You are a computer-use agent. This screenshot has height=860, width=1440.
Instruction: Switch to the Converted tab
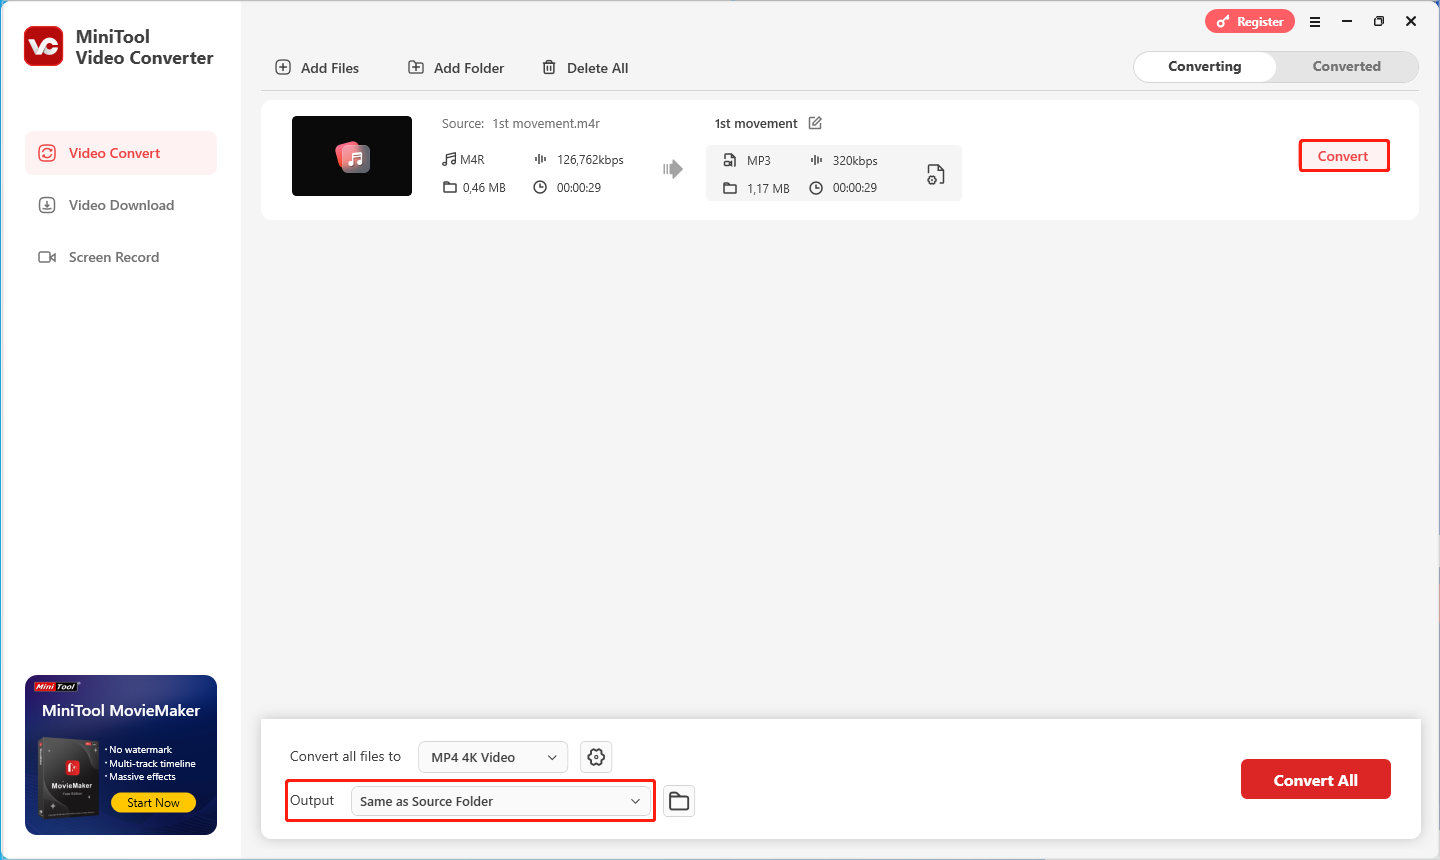coord(1346,66)
